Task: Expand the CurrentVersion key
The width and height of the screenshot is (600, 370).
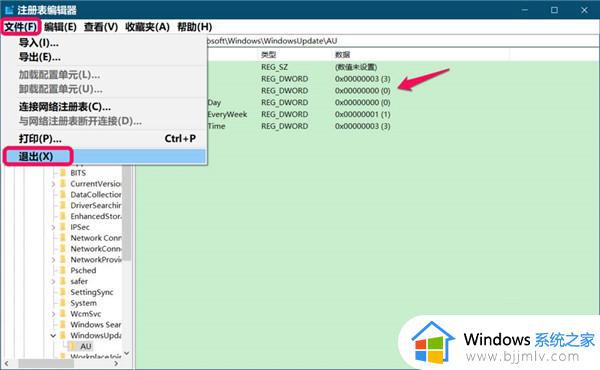Action: (x=53, y=184)
